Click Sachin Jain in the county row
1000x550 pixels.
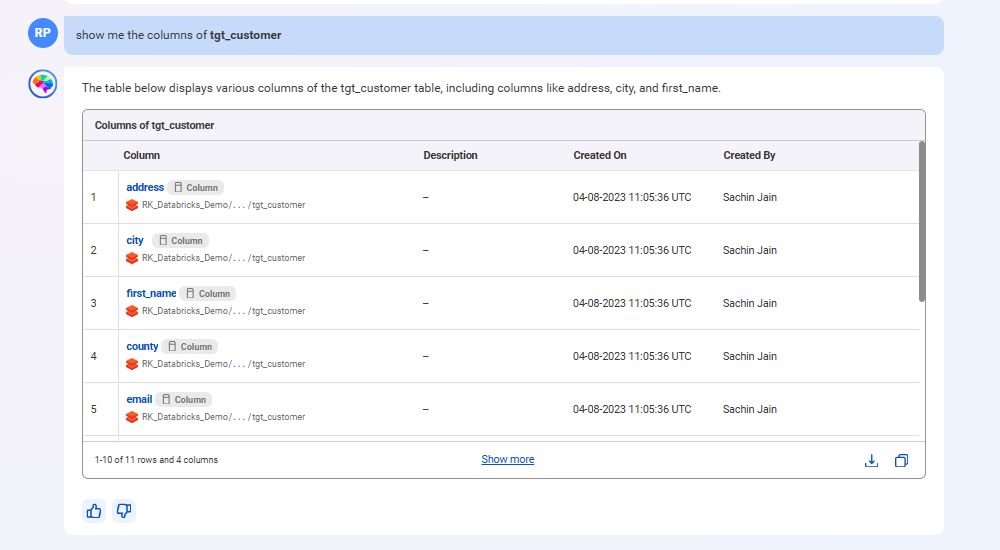point(749,356)
